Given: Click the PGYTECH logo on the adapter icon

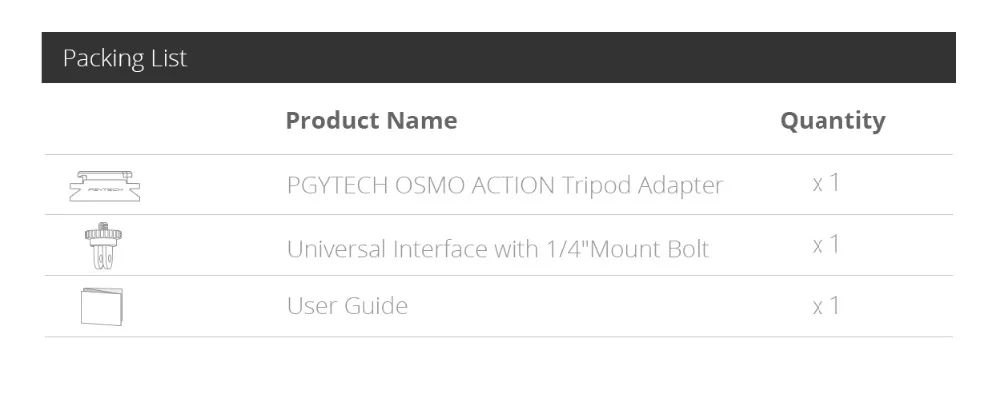Looking at the screenshot, I should tap(104, 188).
